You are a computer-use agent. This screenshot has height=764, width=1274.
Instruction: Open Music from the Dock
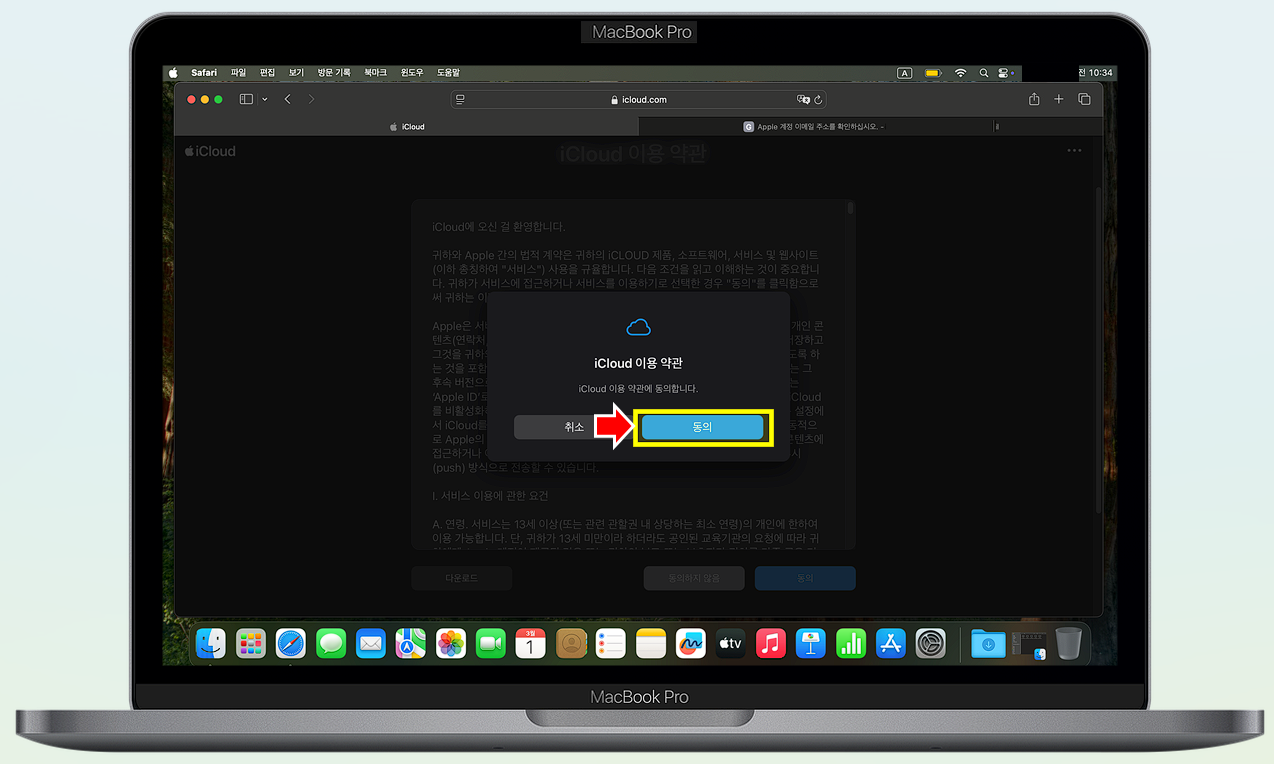tap(771, 643)
